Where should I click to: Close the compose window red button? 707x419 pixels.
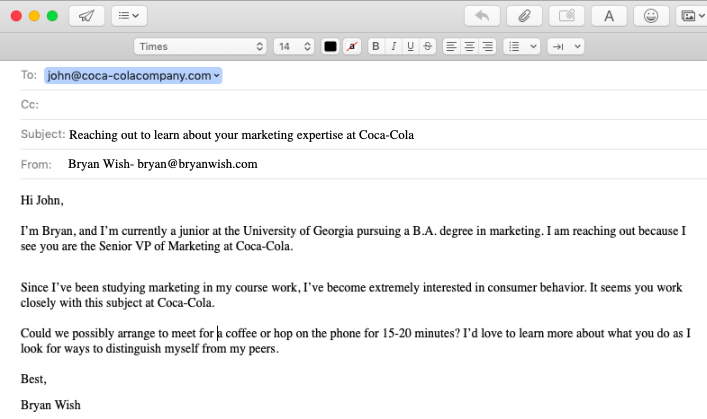point(16,16)
